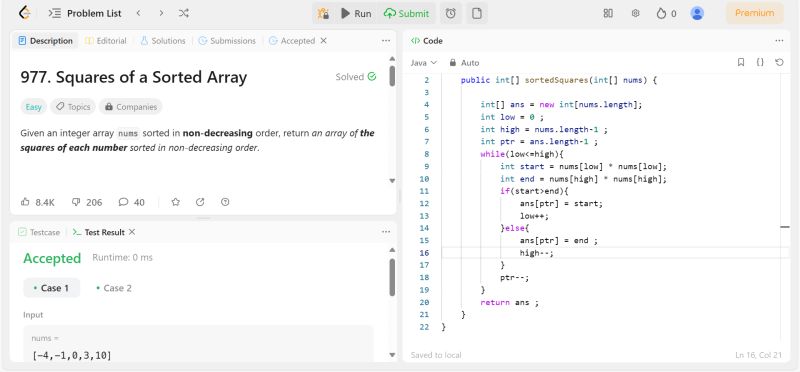Click line number 16 in editor
The height and width of the screenshot is (372, 800).
(424, 253)
